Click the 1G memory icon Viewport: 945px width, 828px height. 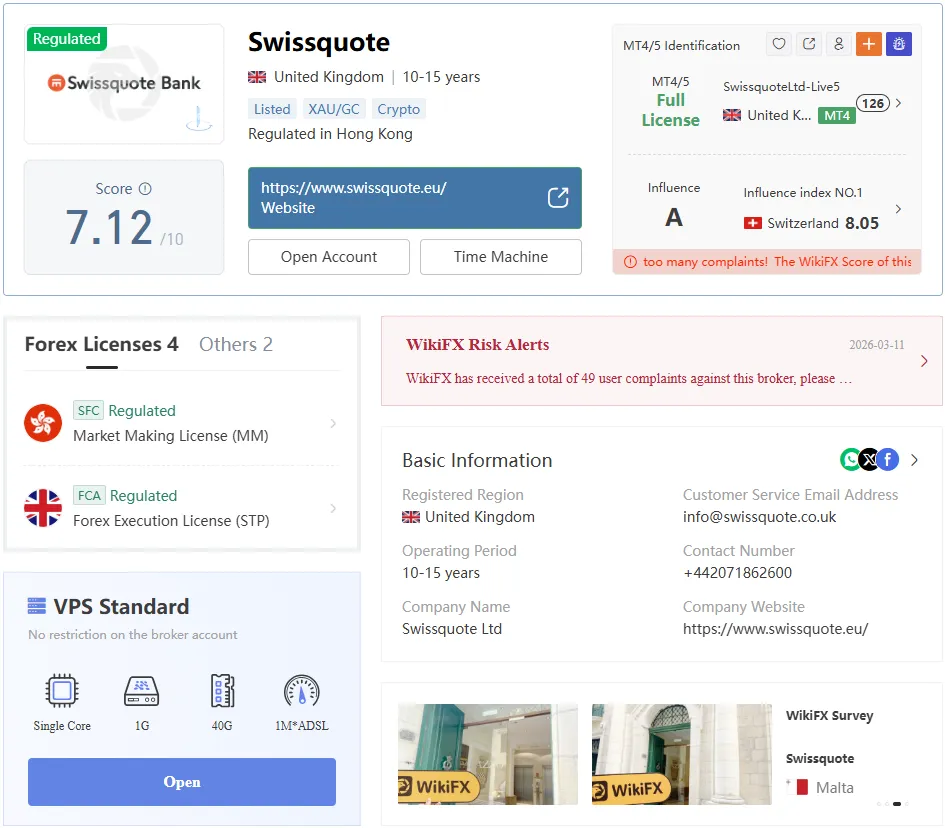142,691
